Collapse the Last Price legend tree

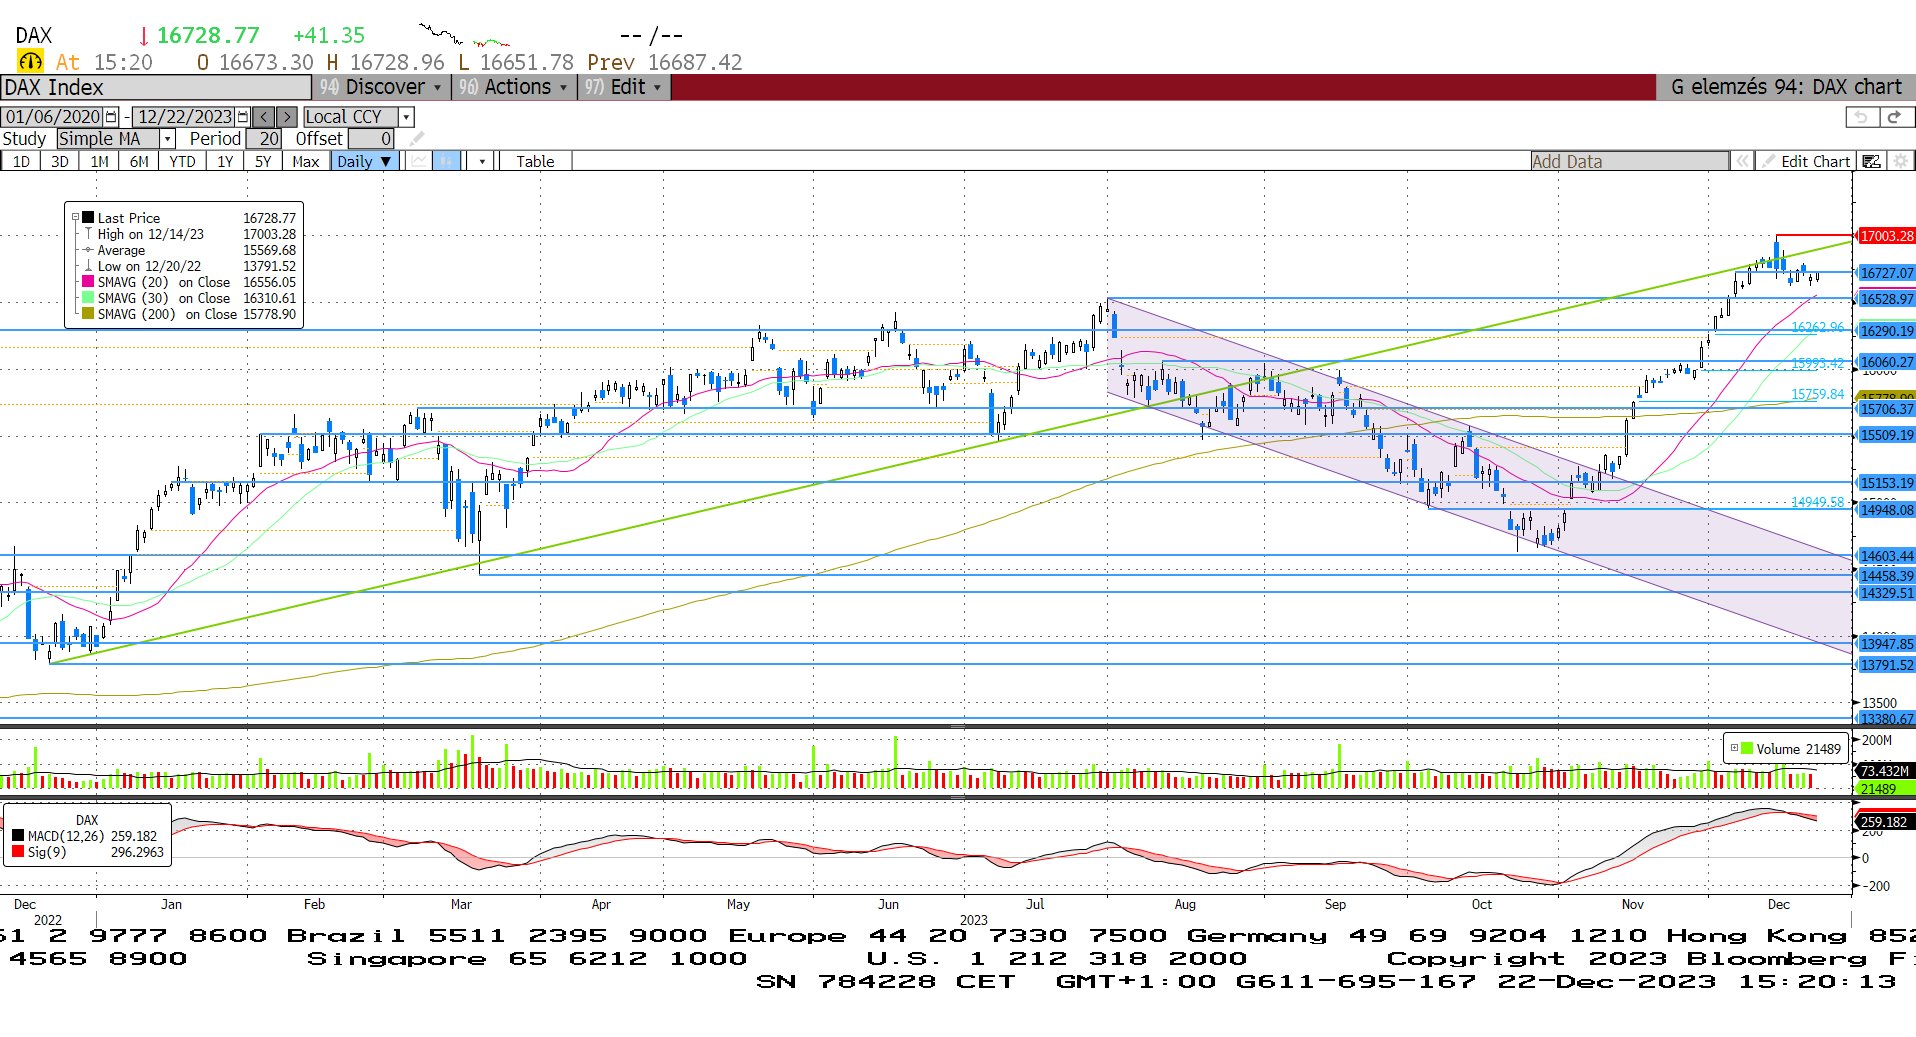tap(75, 217)
